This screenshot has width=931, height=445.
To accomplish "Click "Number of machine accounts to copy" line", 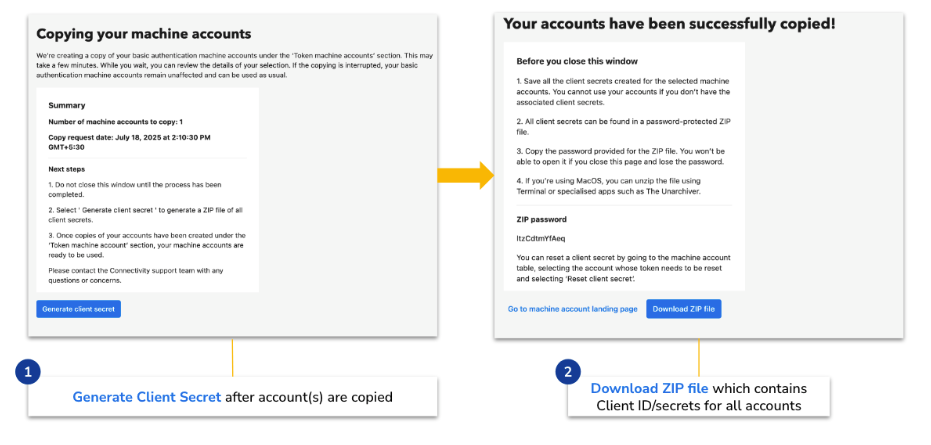I will 115,122.
